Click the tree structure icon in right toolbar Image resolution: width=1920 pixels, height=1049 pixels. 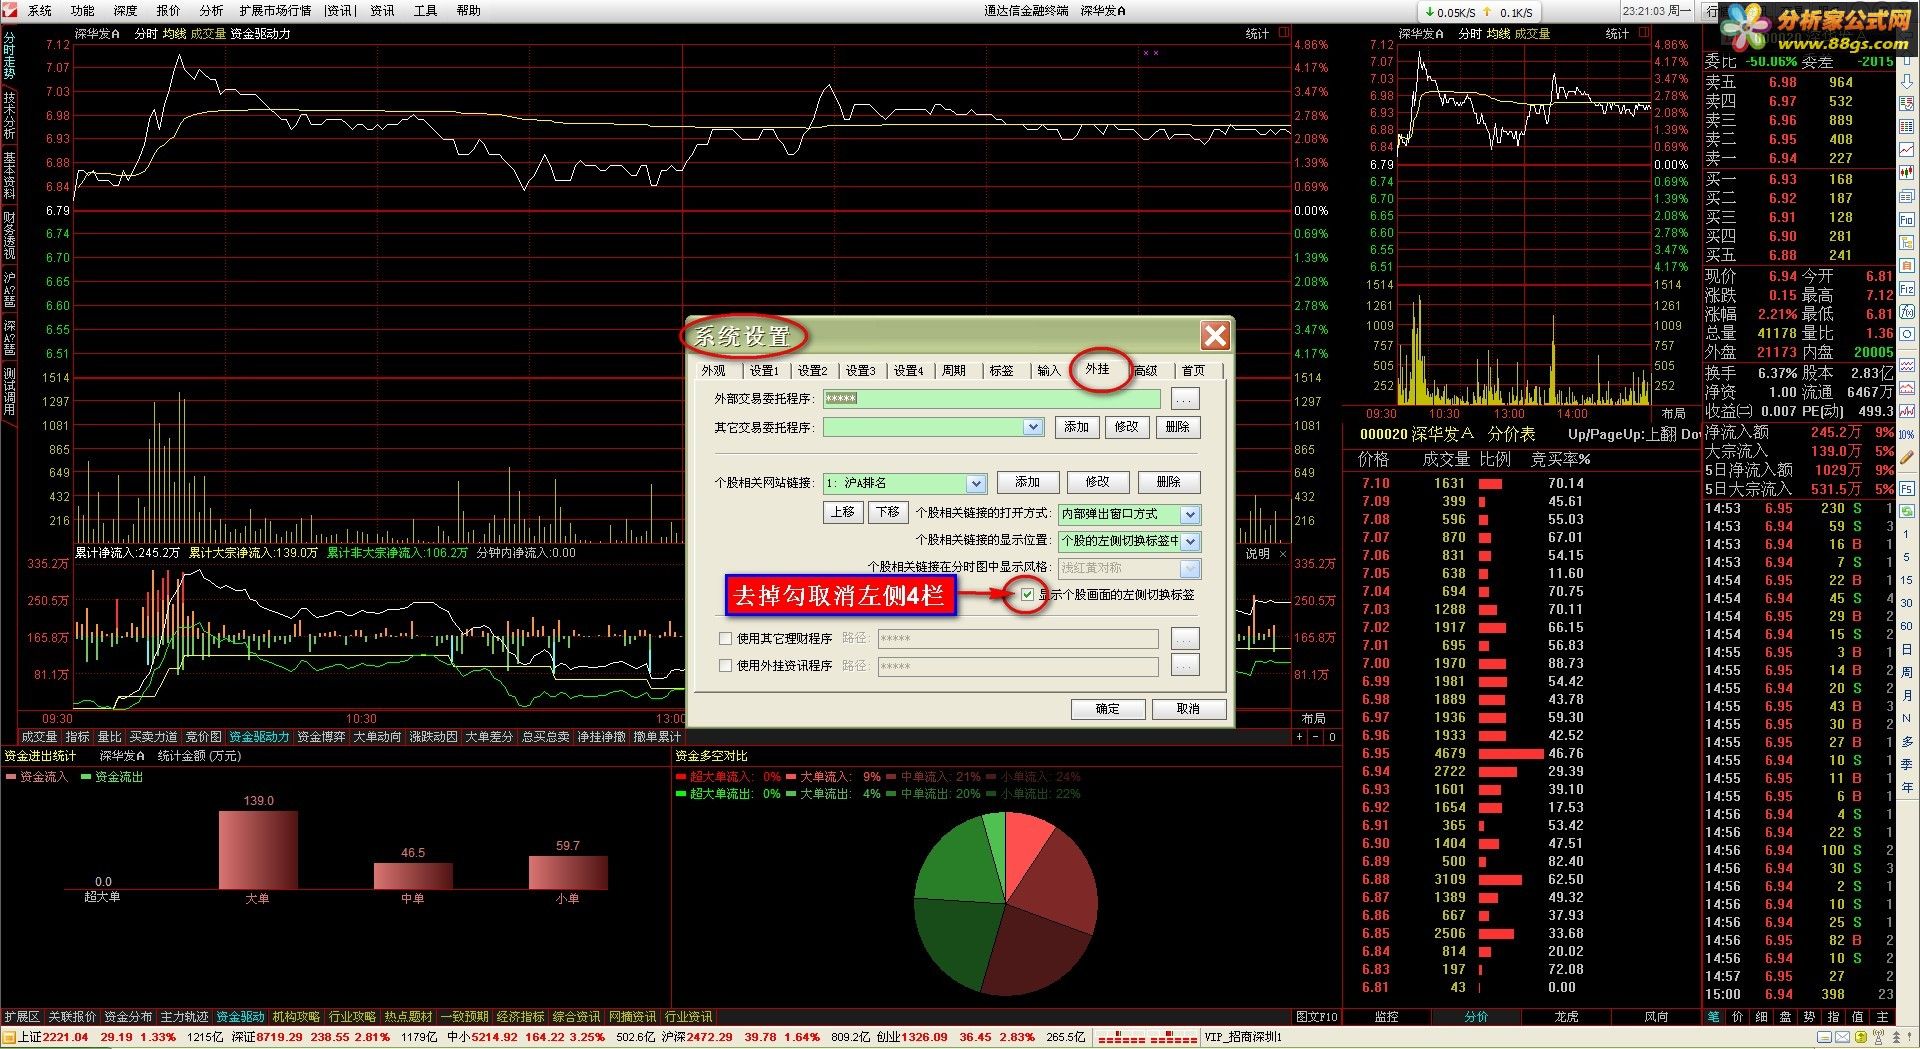pyautogui.click(x=1907, y=242)
